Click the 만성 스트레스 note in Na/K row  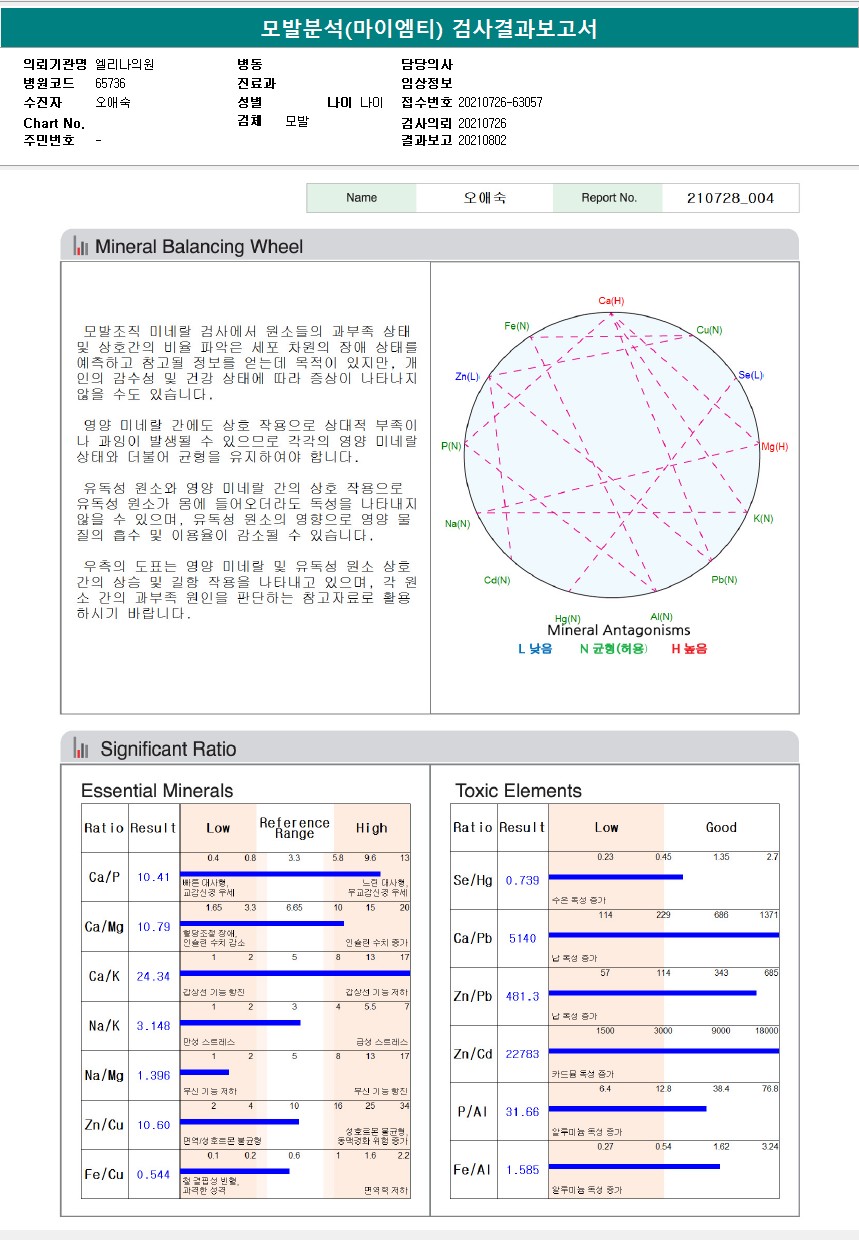click(x=209, y=1042)
